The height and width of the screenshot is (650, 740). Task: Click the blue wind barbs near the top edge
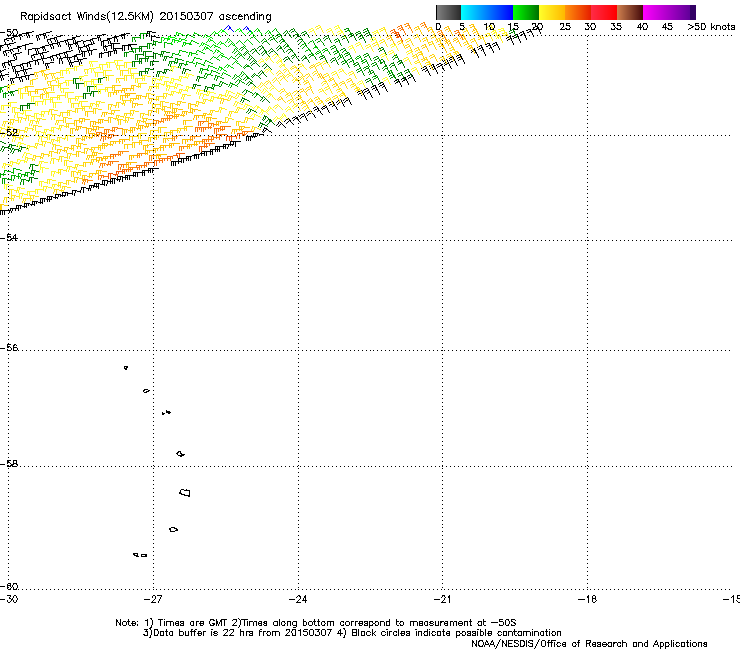point(237,29)
